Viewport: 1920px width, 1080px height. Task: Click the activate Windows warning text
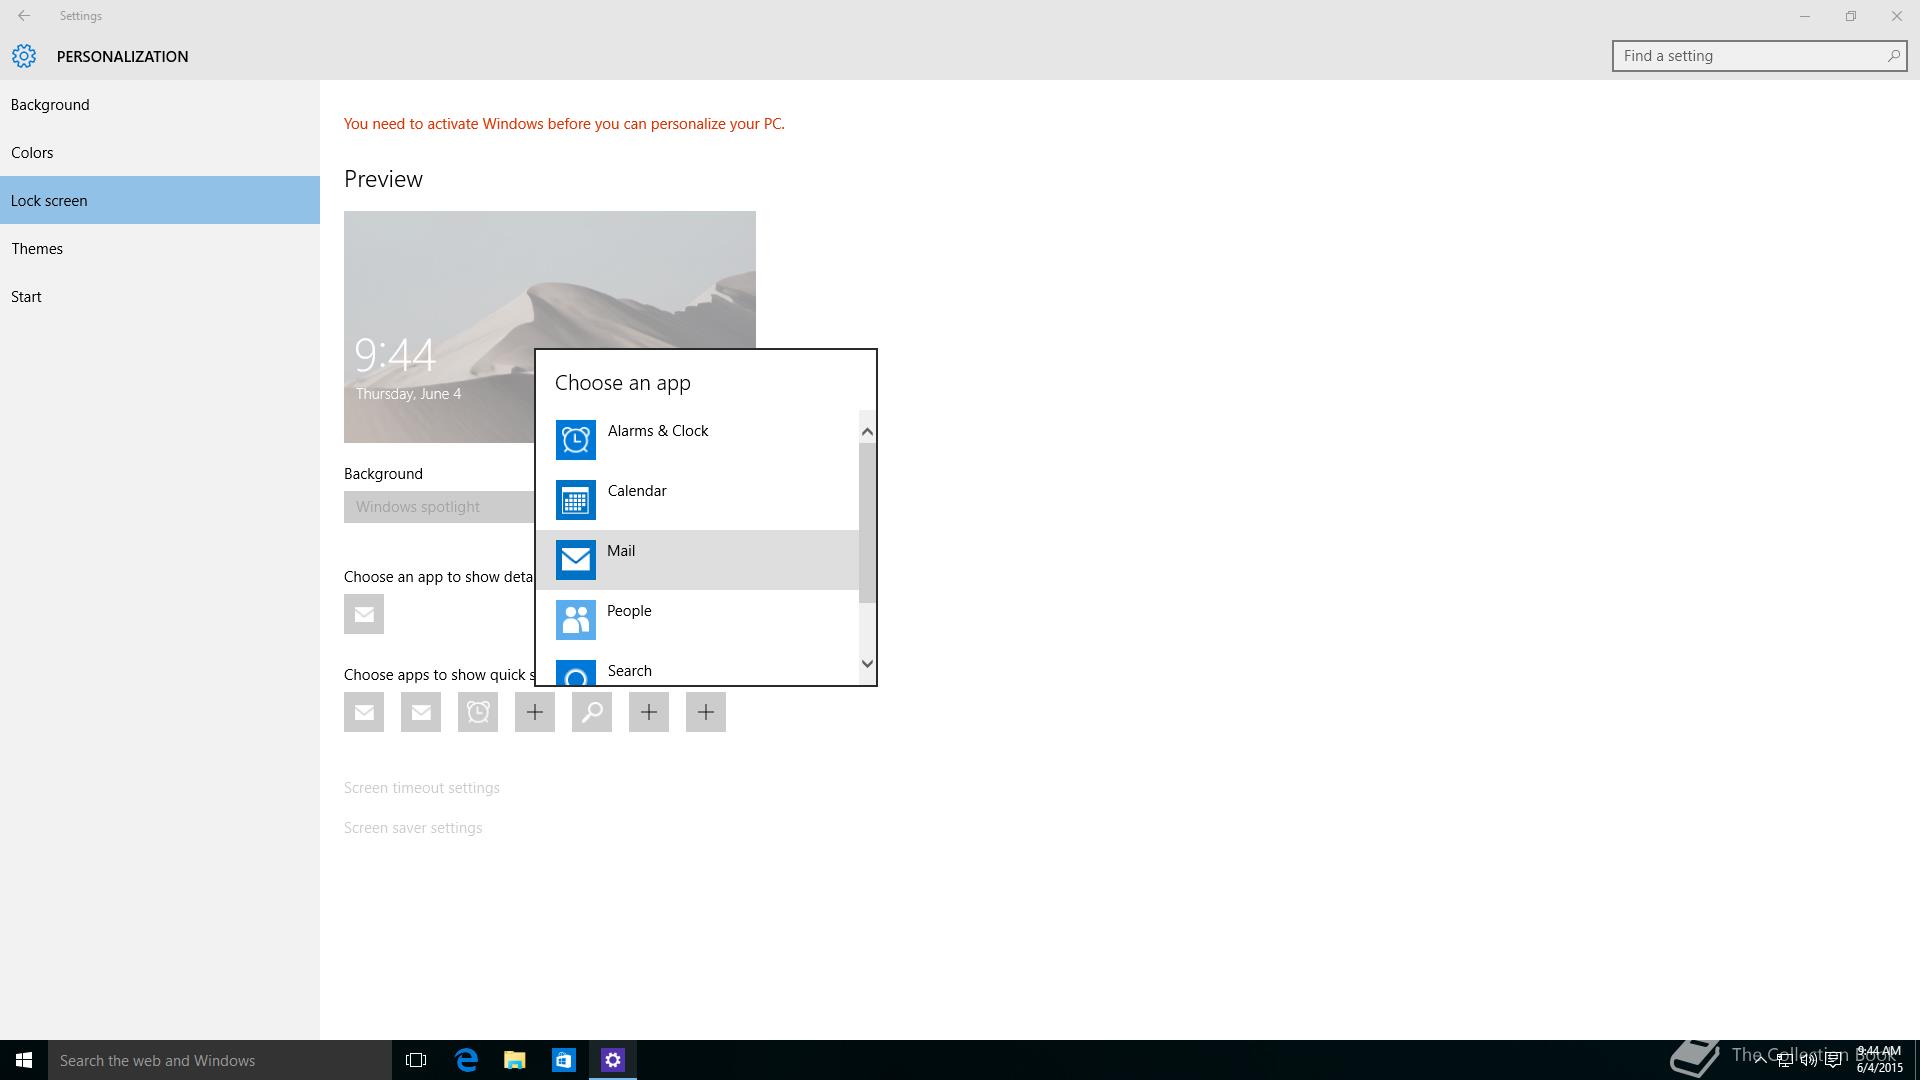tap(564, 124)
